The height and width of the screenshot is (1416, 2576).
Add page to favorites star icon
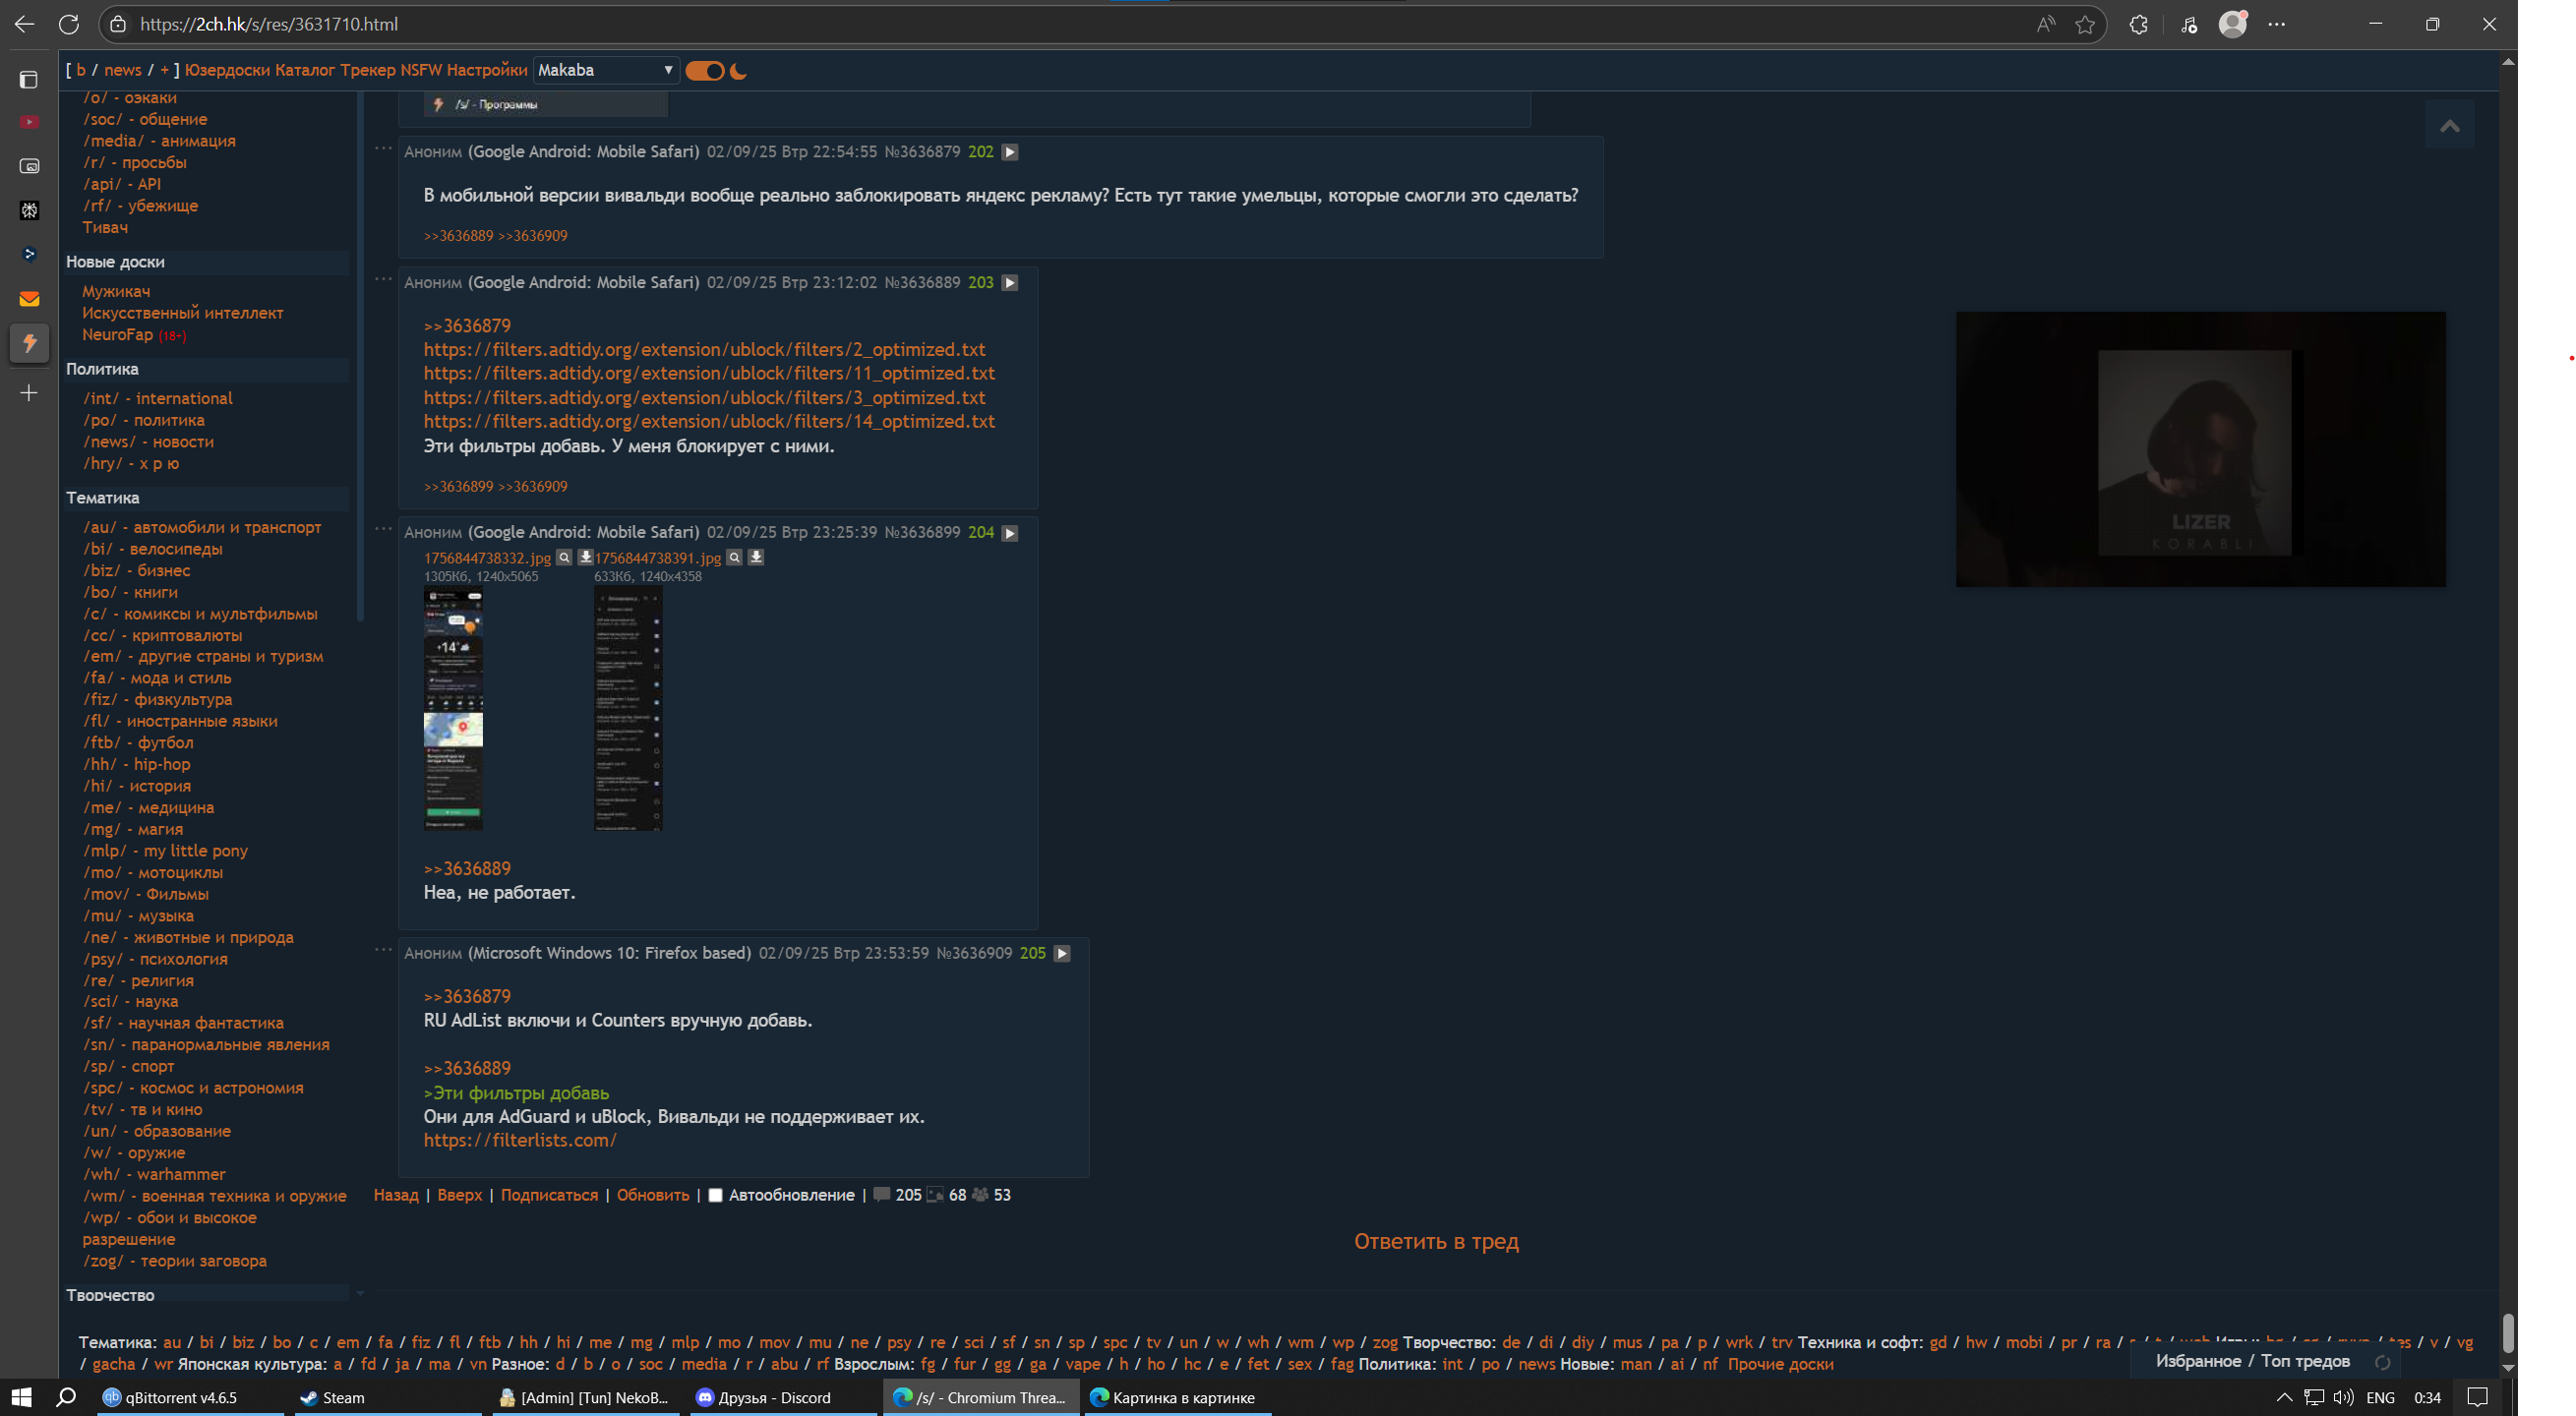(x=2085, y=24)
